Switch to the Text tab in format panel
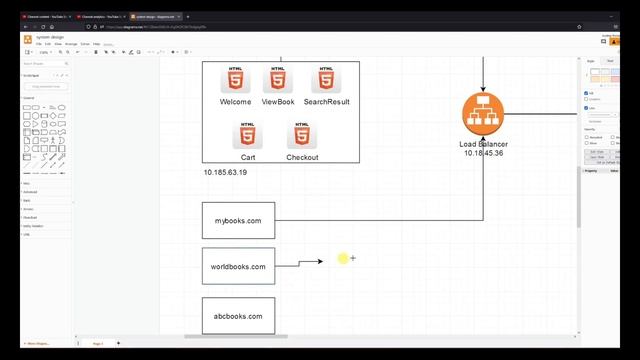 click(x=610, y=61)
